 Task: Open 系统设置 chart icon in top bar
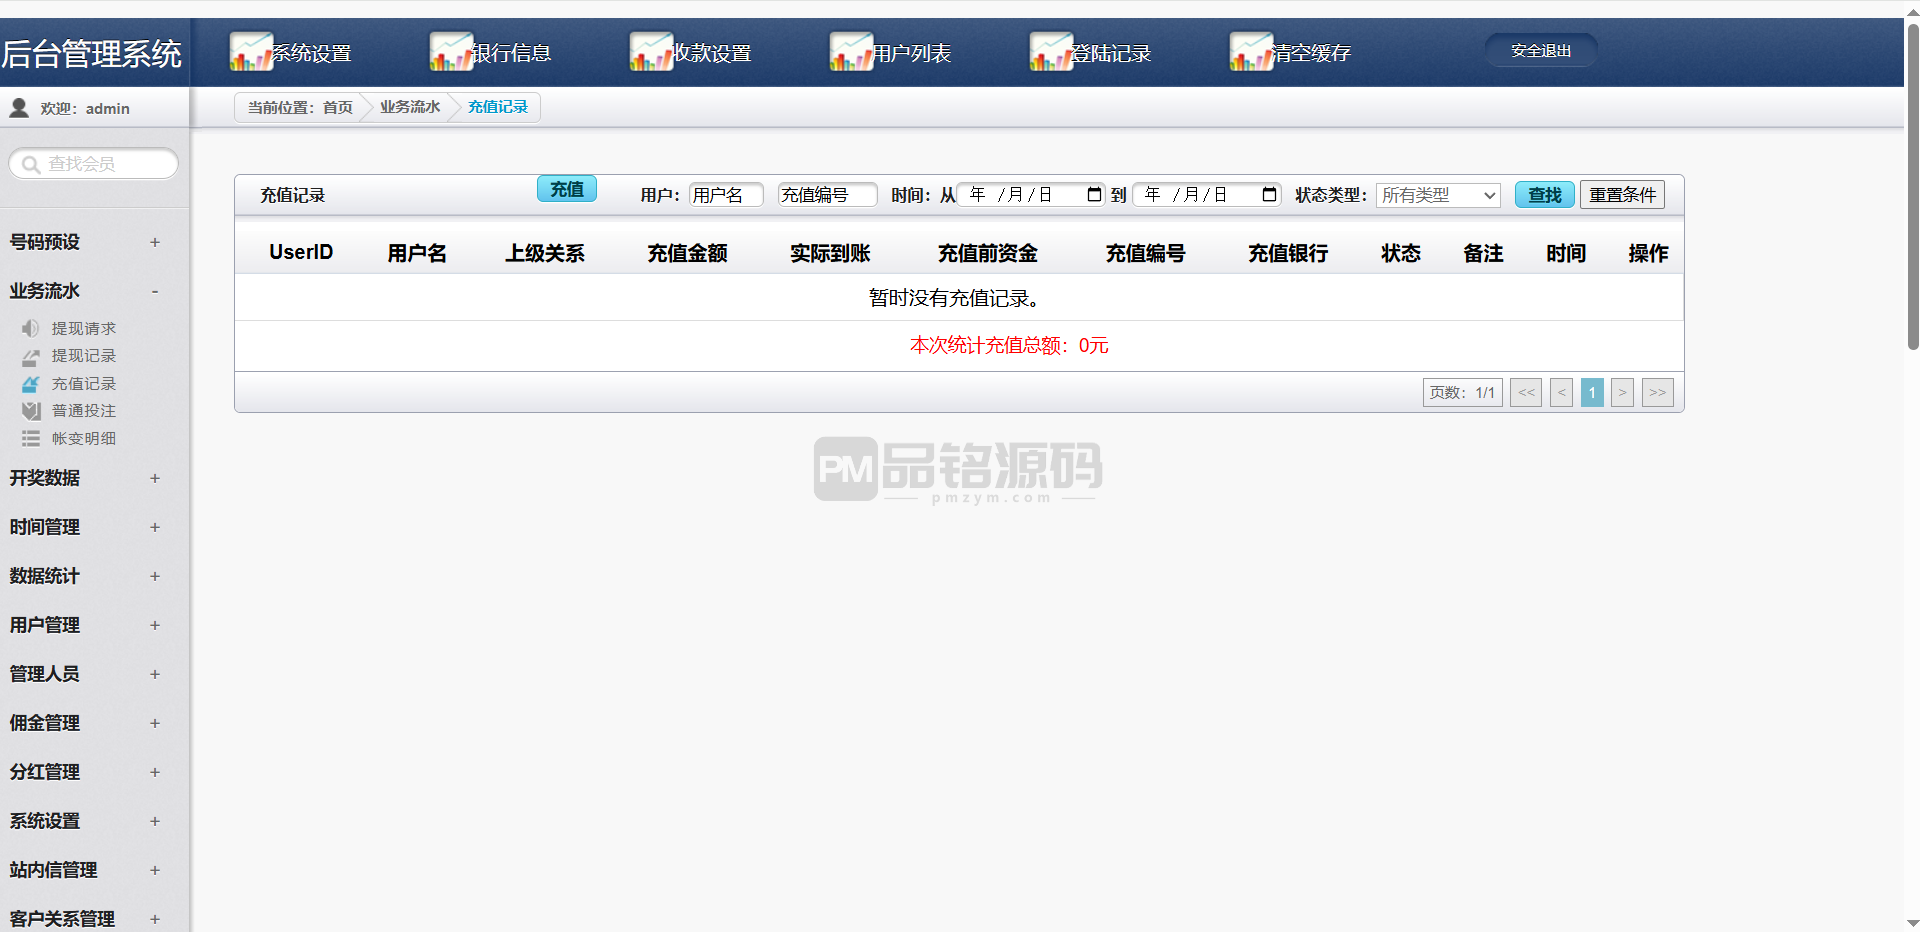click(x=251, y=52)
